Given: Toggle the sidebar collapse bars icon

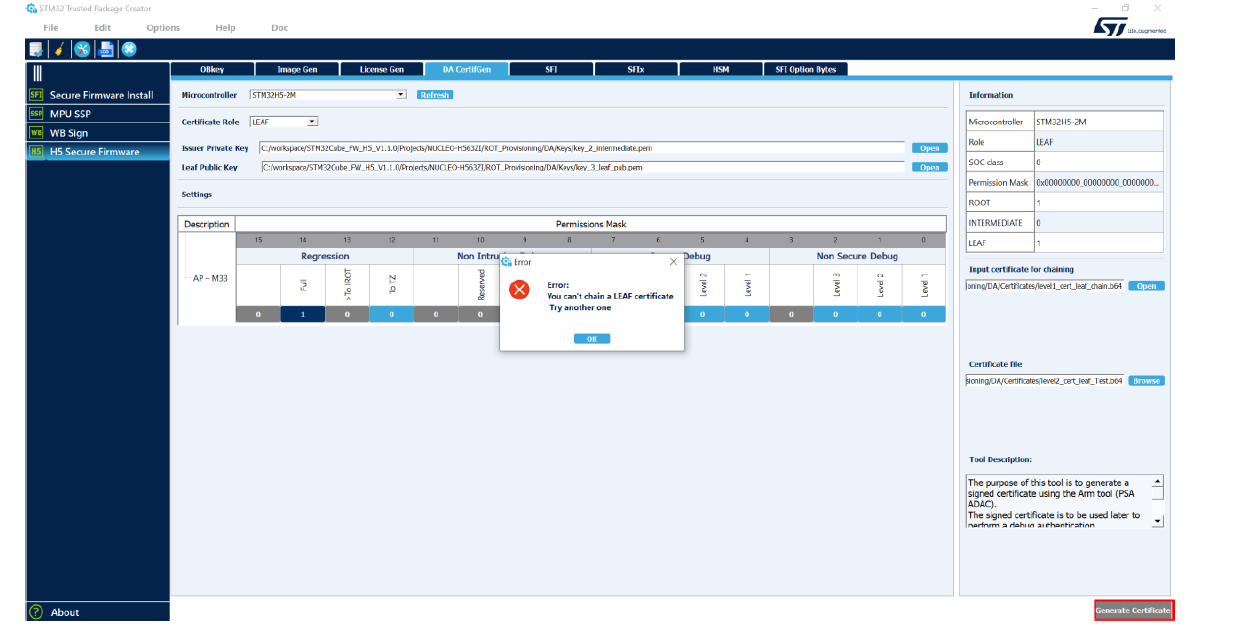Looking at the screenshot, I should coord(38,73).
